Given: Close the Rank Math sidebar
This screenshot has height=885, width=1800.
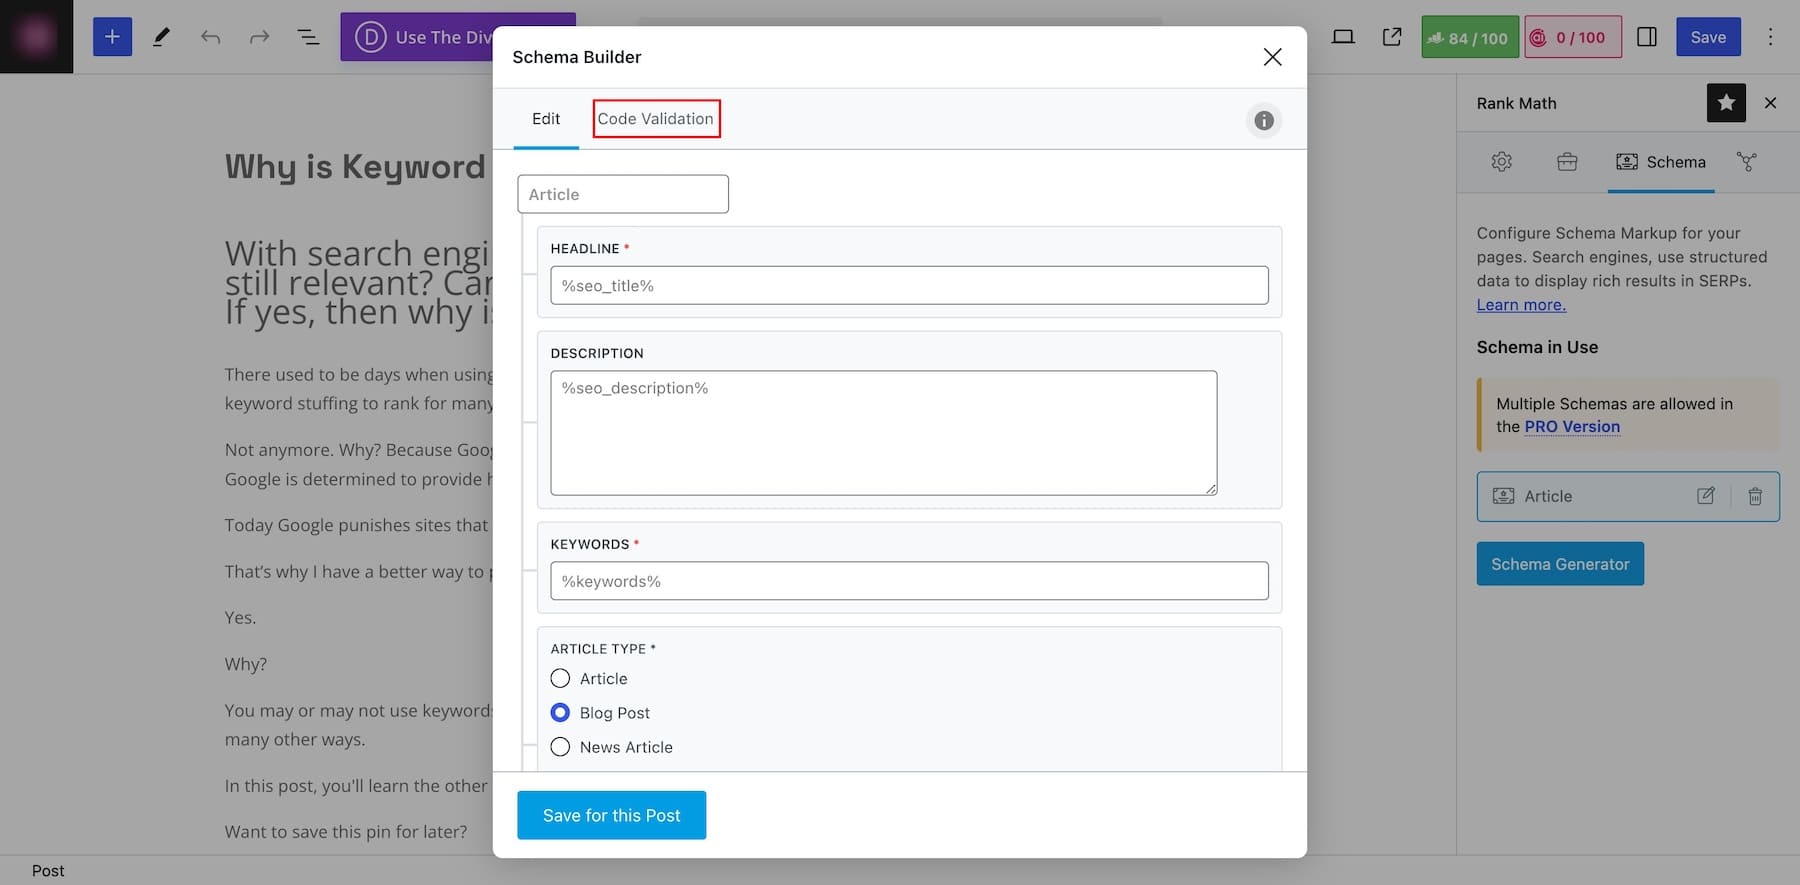Looking at the screenshot, I should 1770,103.
